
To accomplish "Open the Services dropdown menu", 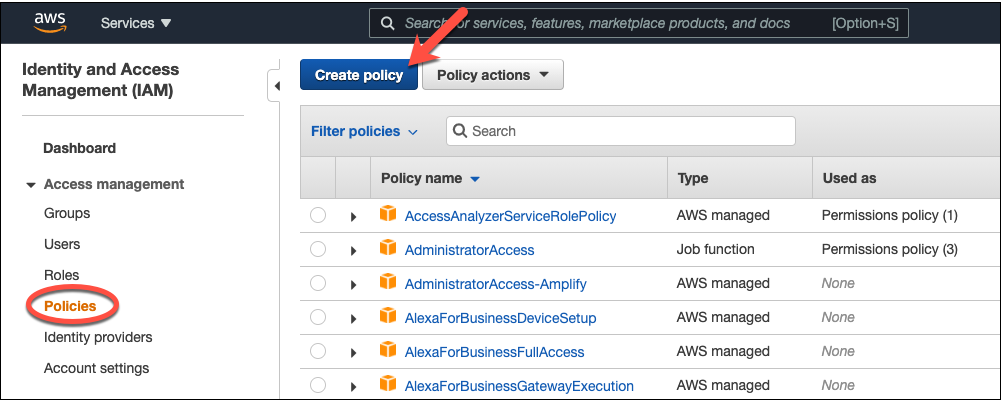I will click(x=136, y=23).
